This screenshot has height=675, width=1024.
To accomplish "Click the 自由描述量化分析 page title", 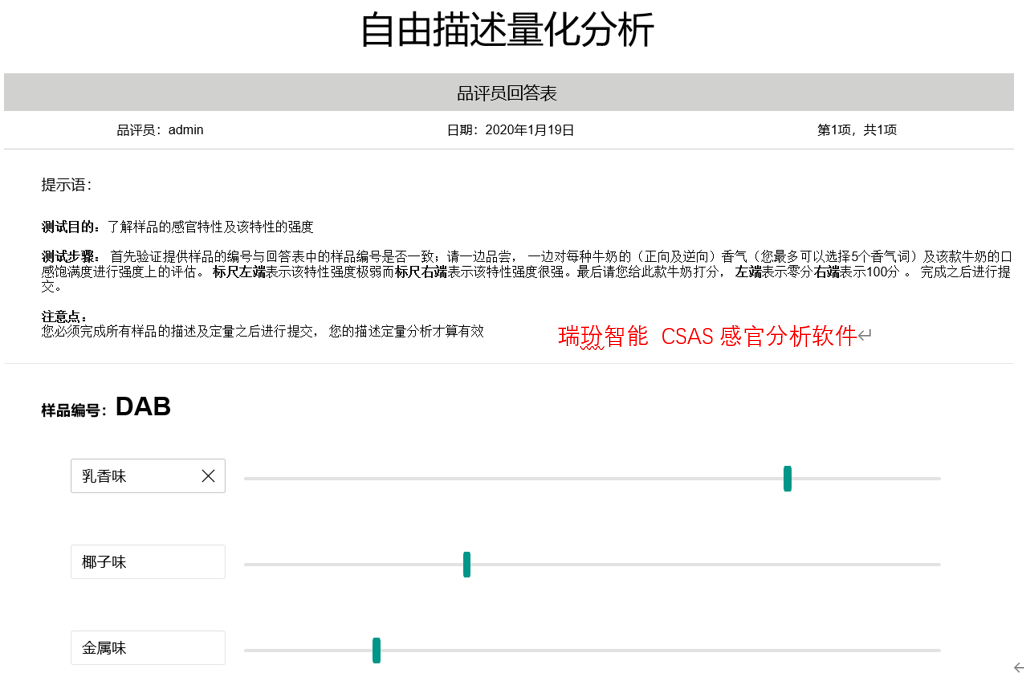I will pos(507,30).
